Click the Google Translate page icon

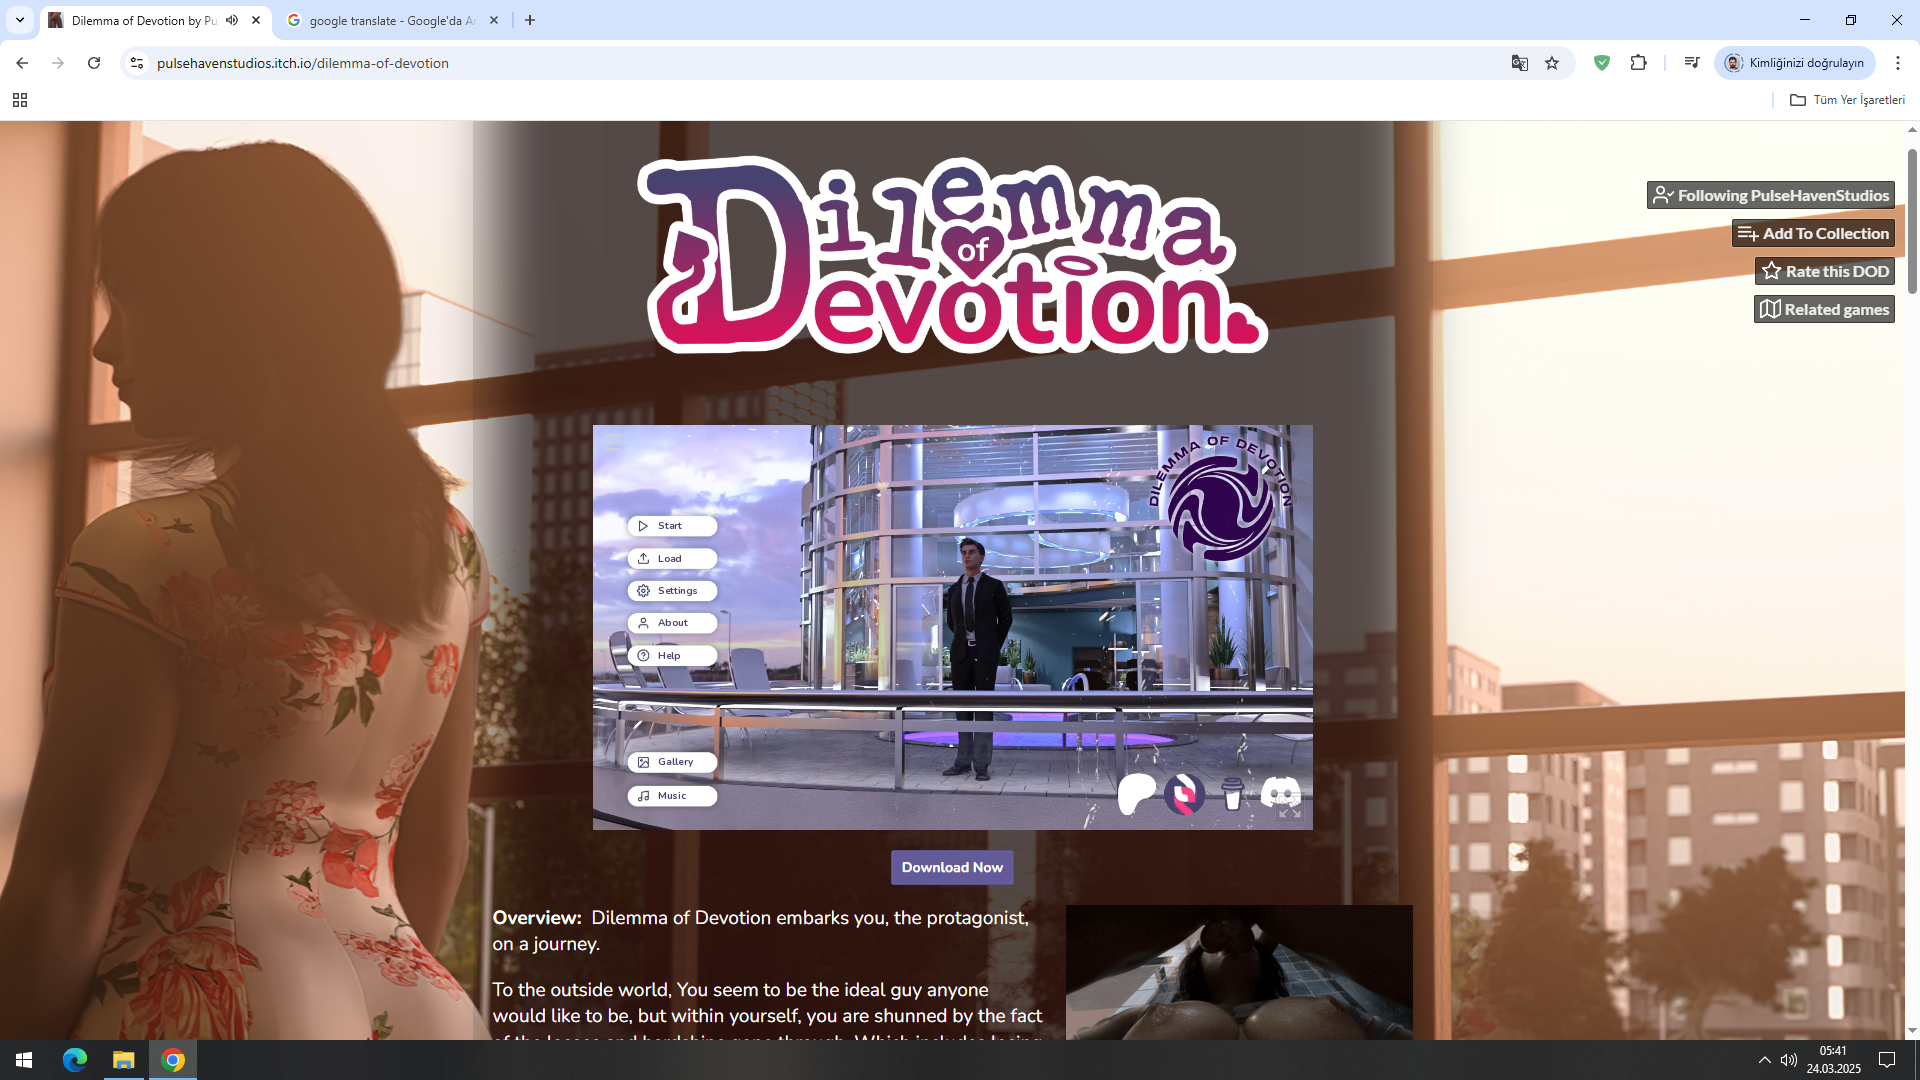(x=1519, y=63)
